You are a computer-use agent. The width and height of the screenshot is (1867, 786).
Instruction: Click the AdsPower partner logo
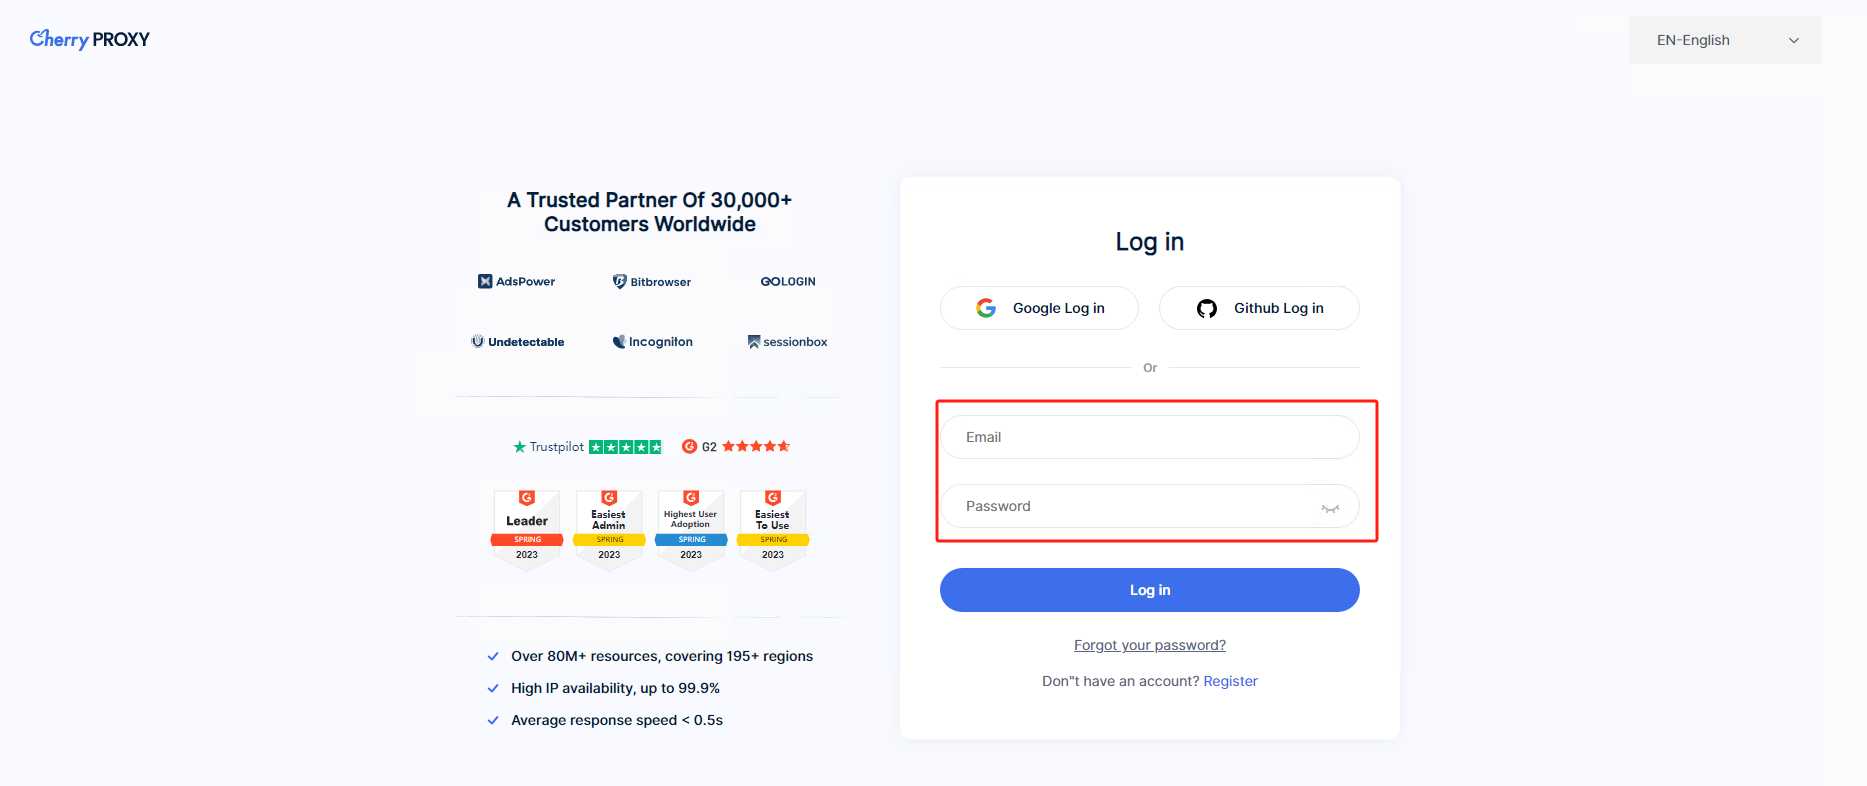517,282
